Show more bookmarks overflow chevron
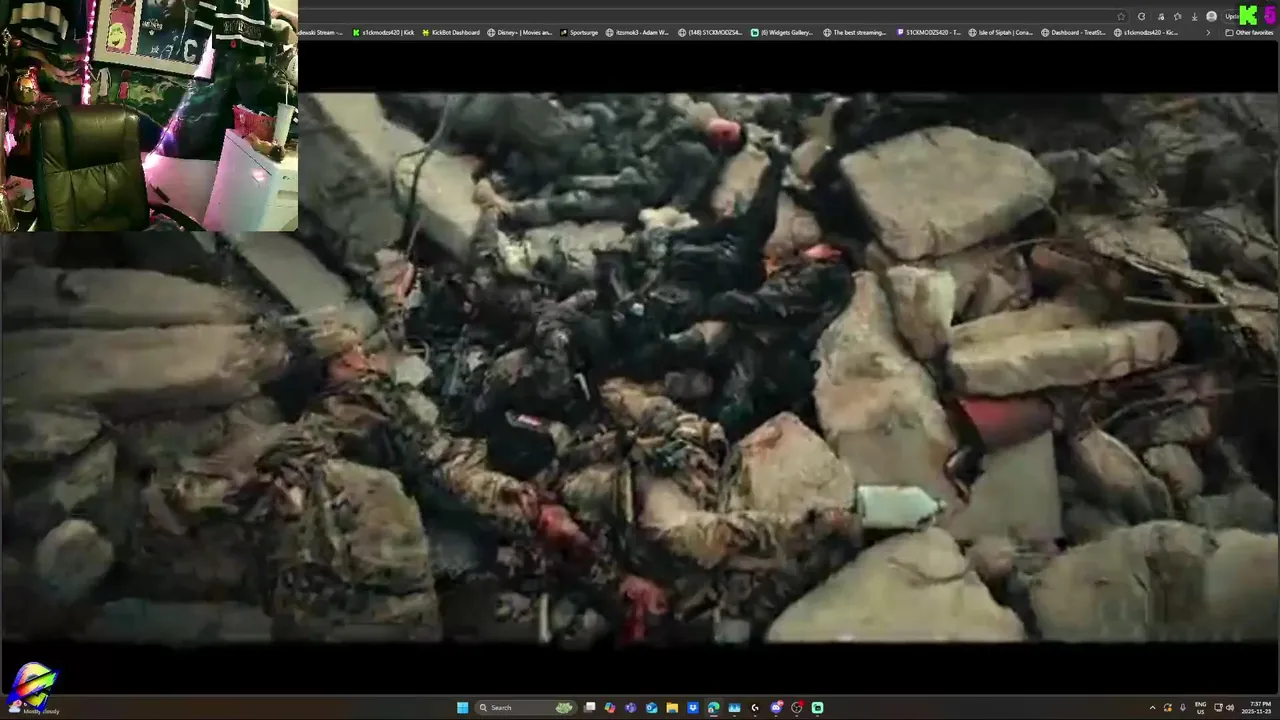1280x720 pixels. [1208, 32]
